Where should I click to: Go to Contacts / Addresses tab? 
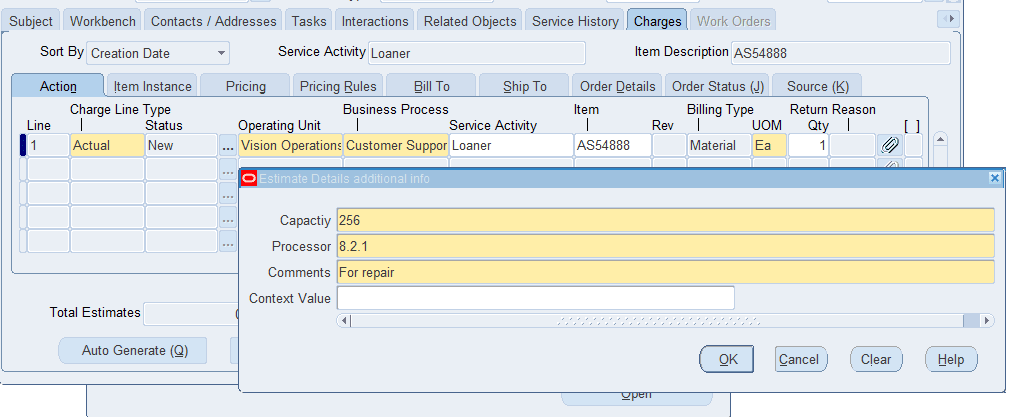click(x=214, y=21)
